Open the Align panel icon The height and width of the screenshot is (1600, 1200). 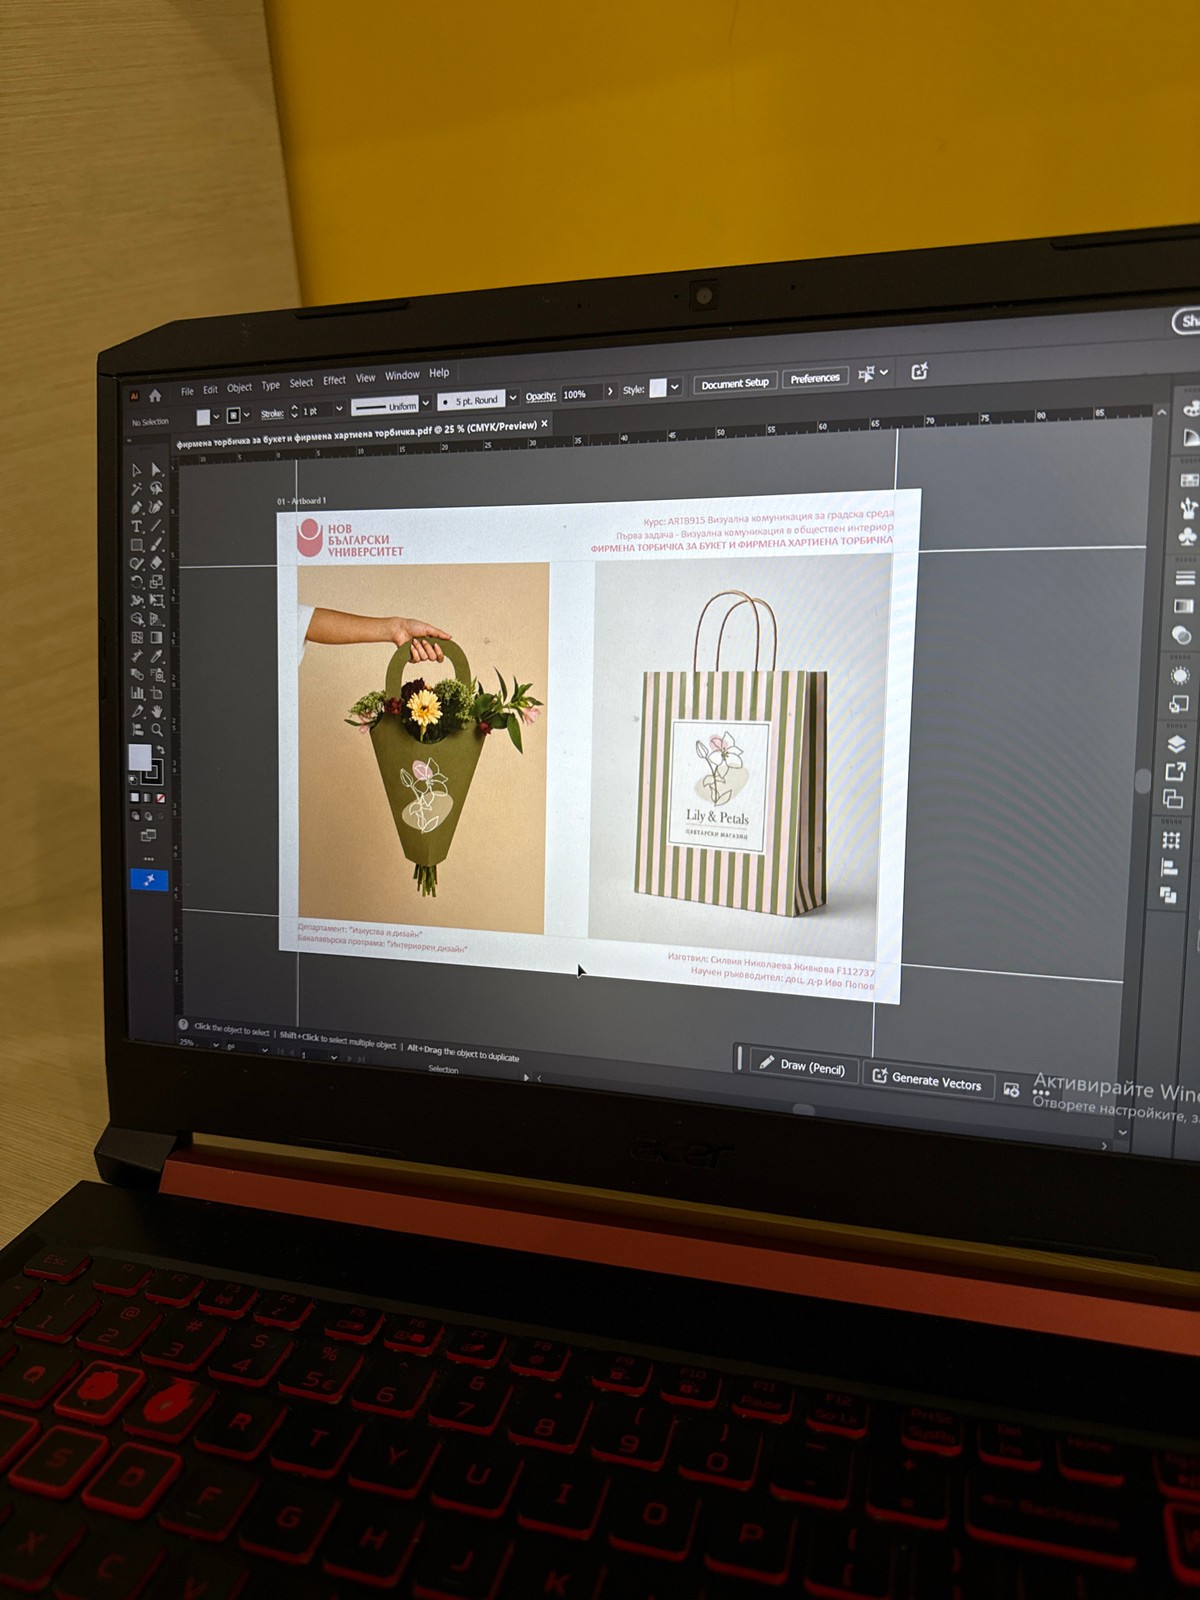coord(1170,868)
